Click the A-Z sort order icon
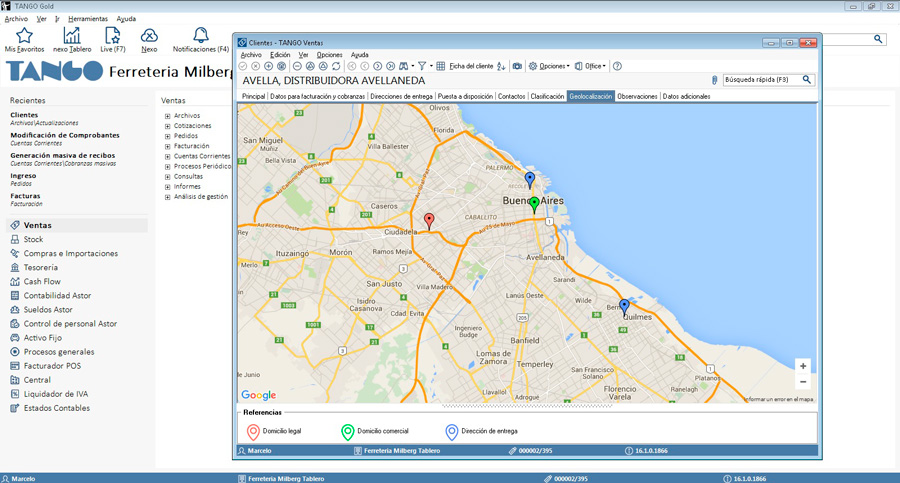This screenshot has width=900, height=483. 501,66
